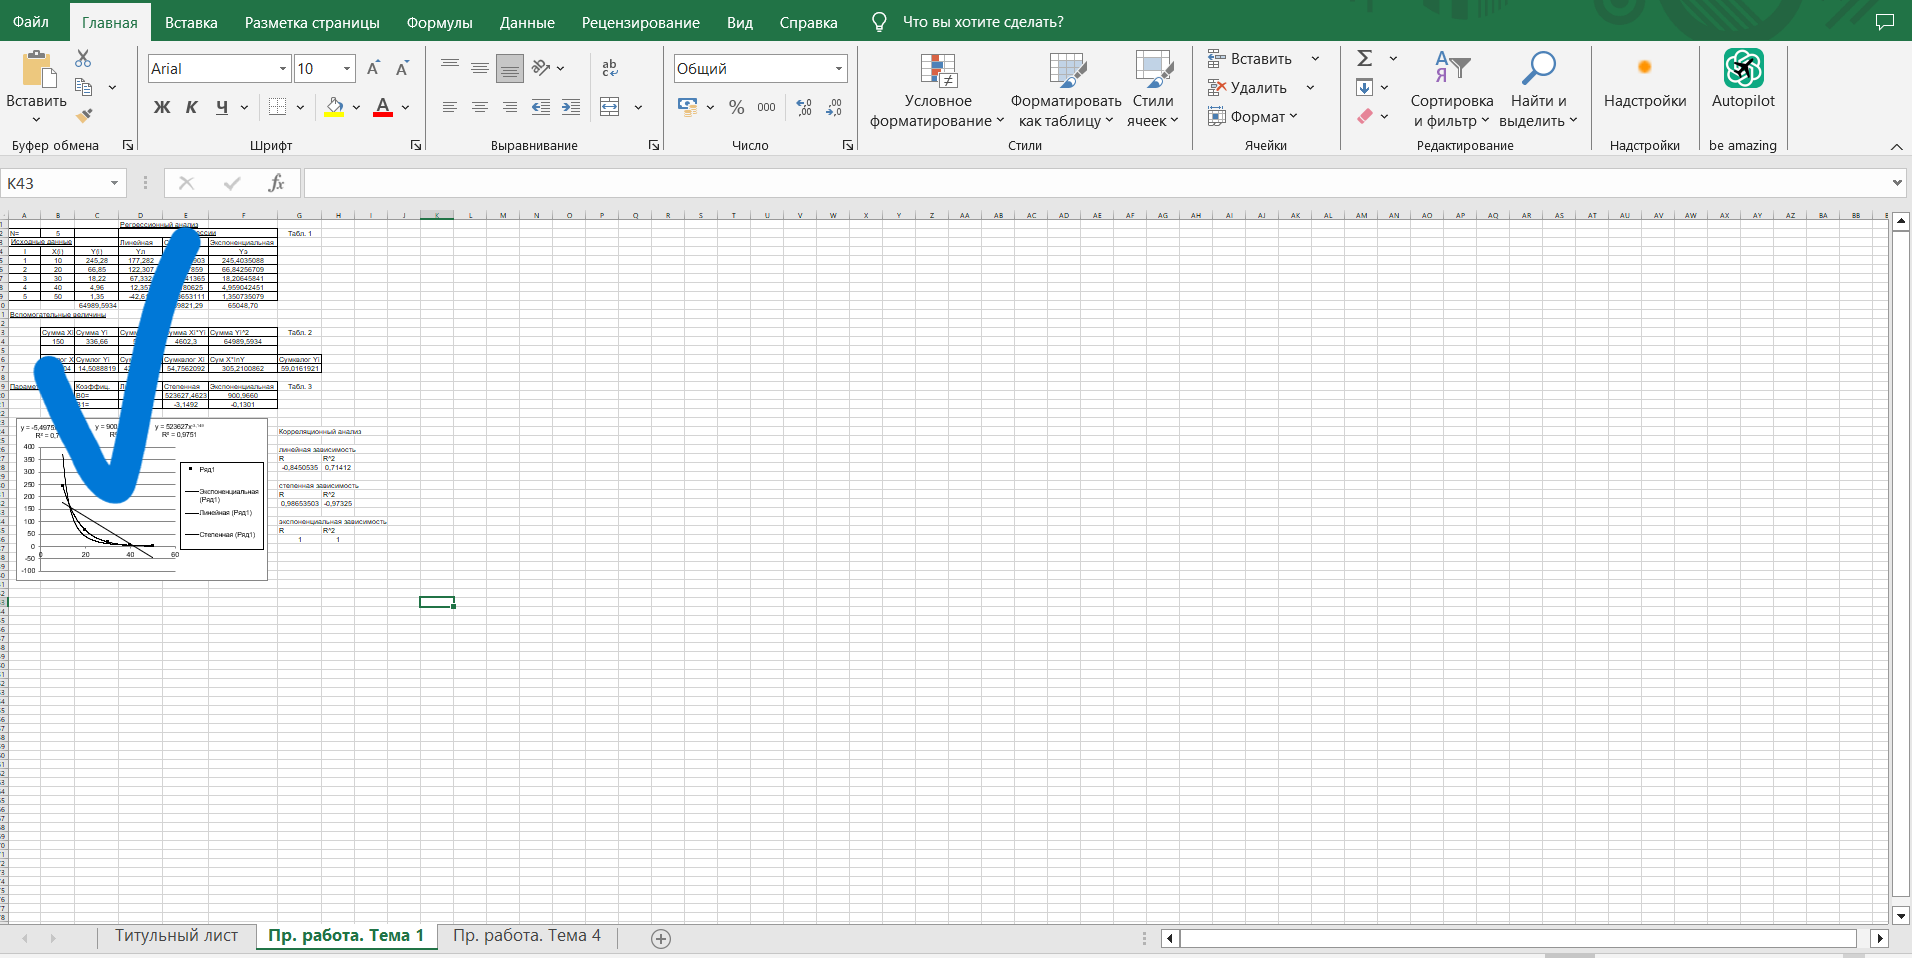Switch to the Вставка ribbon tab
Image resolution: width=1912 pixels, height=958 pixels.
(191, 22)
